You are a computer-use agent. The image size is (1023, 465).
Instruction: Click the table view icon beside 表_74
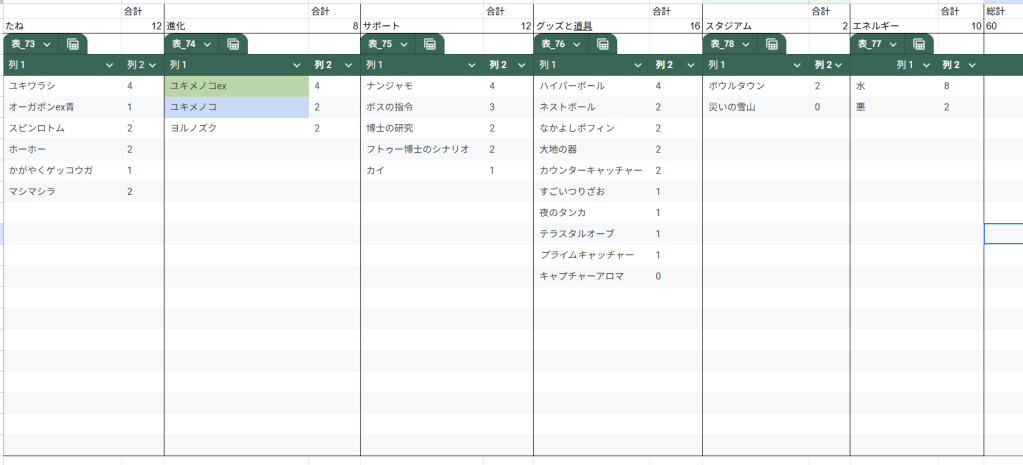232,45
